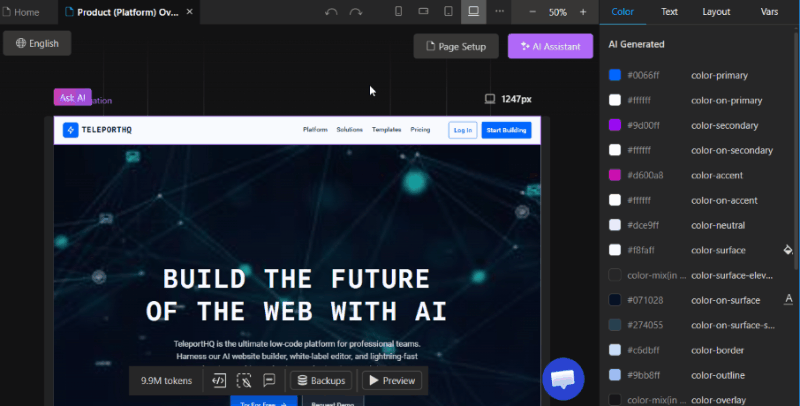Image resolution: width=800 pixels, height=406 pixels.
Task: Zoom out with the minus icon
Action: pyautogui.click(x=532, y=12)
